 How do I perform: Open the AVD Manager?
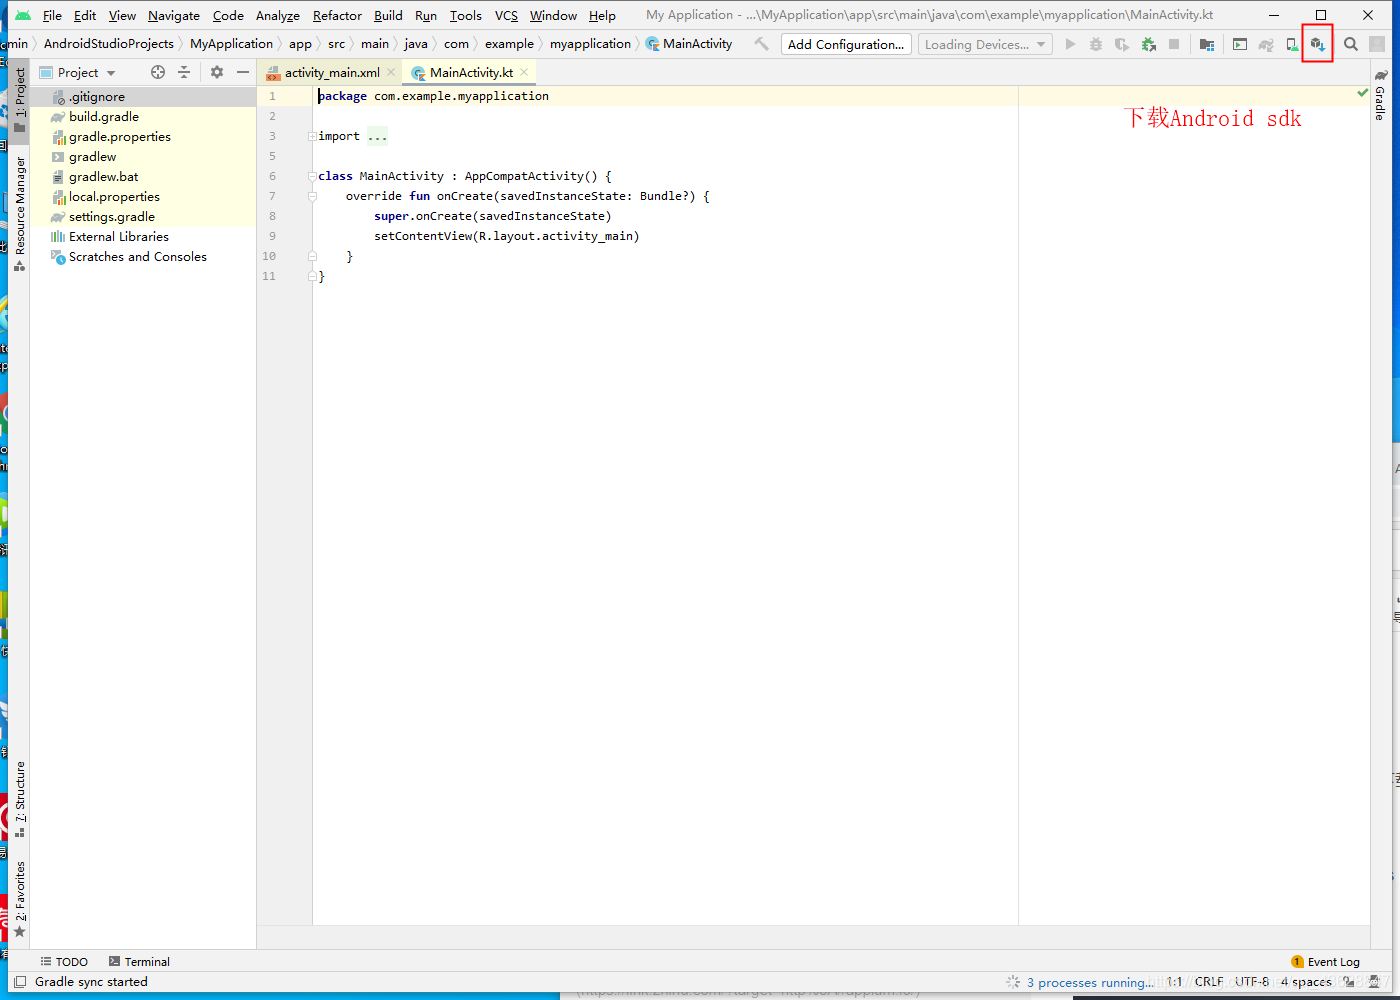point(1291,43)
